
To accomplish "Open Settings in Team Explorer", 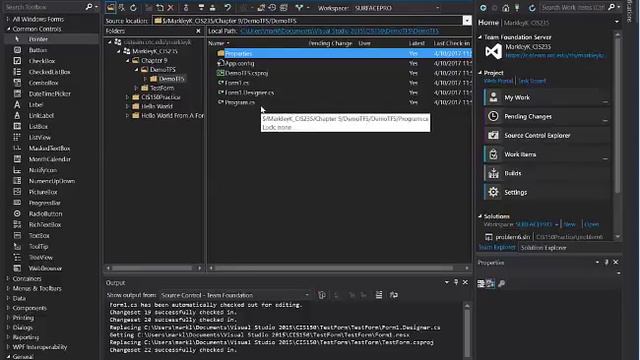I will (547, 192).
